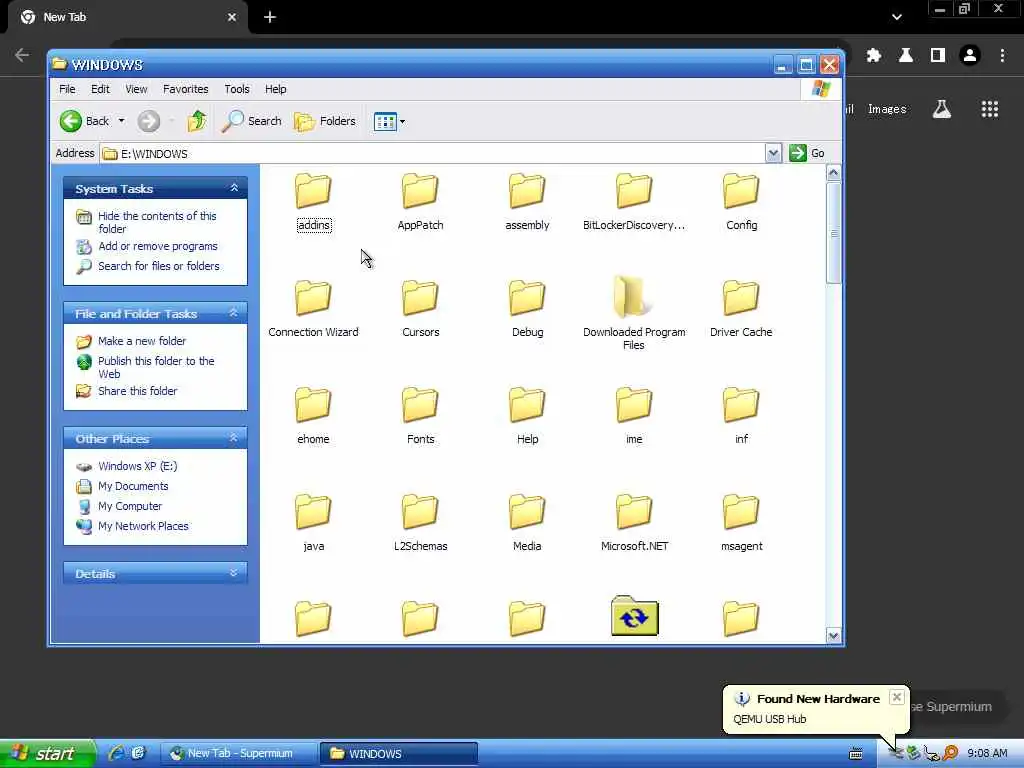The height and width of the screenshot is (768, 1024).
Task: Click the WINDOWS taskbar button
Action: coord(398,753)
